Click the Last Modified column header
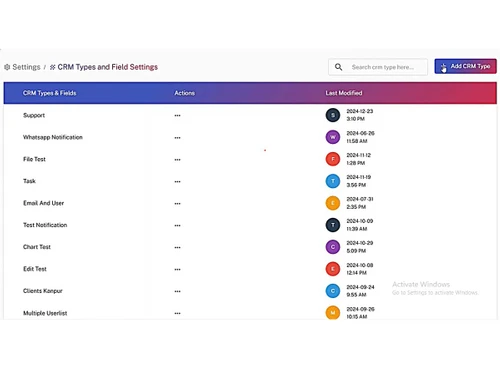 point(344,93)
